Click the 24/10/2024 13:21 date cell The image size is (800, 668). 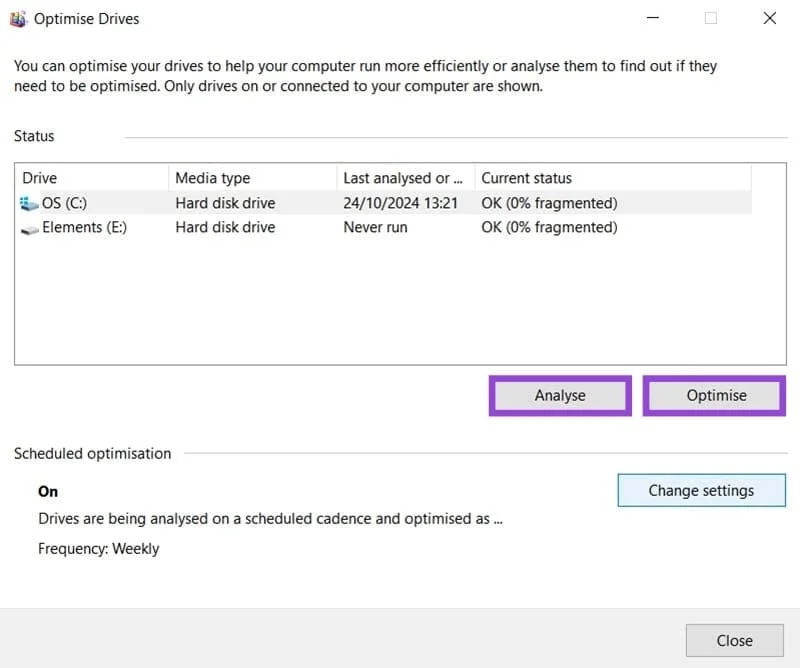click(x=400, y=203)
